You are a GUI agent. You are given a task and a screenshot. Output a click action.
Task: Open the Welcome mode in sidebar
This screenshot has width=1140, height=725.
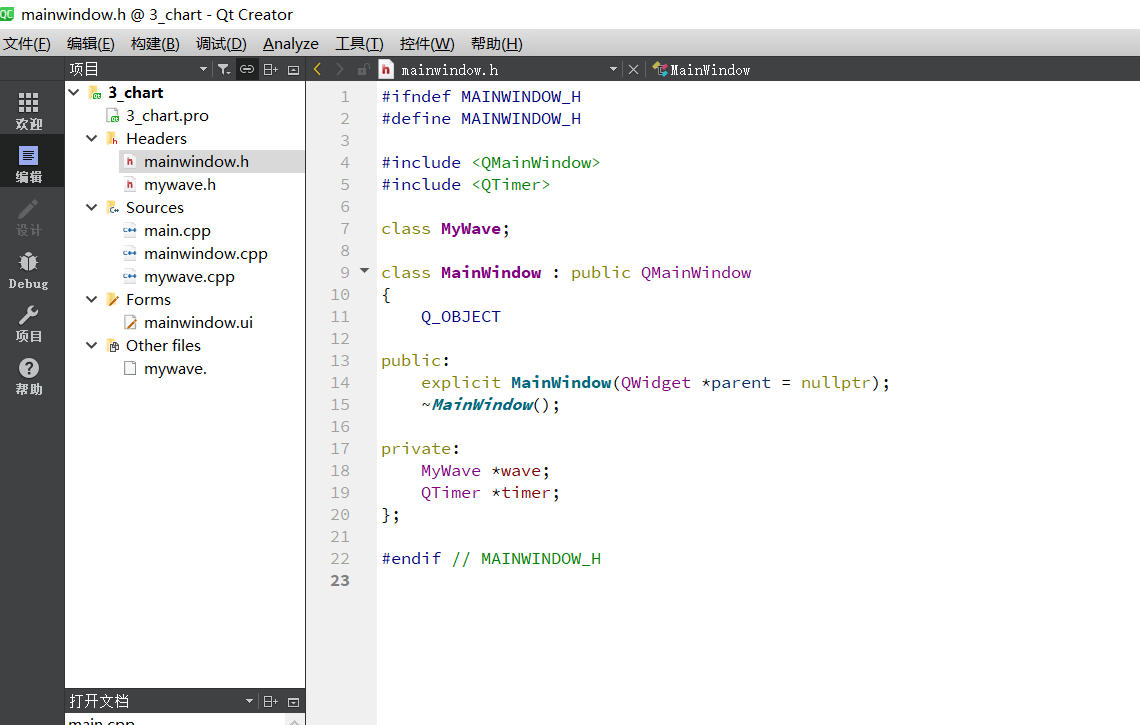(29, 111)
